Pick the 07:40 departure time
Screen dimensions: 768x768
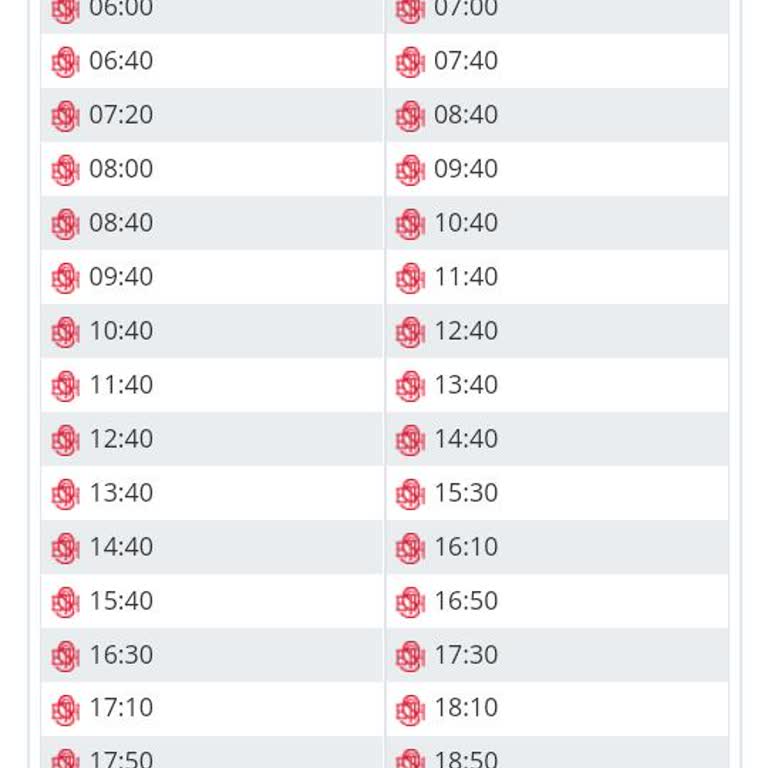(466, 61)
